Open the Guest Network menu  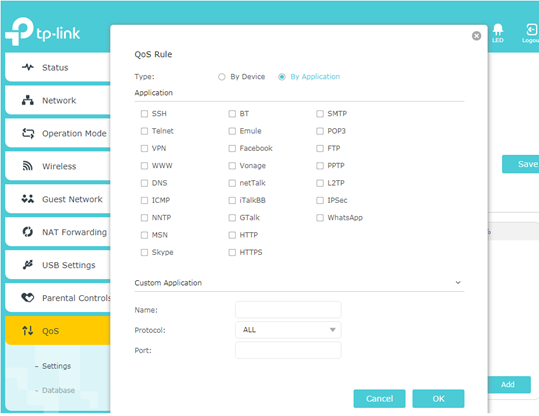coord(58,199)
